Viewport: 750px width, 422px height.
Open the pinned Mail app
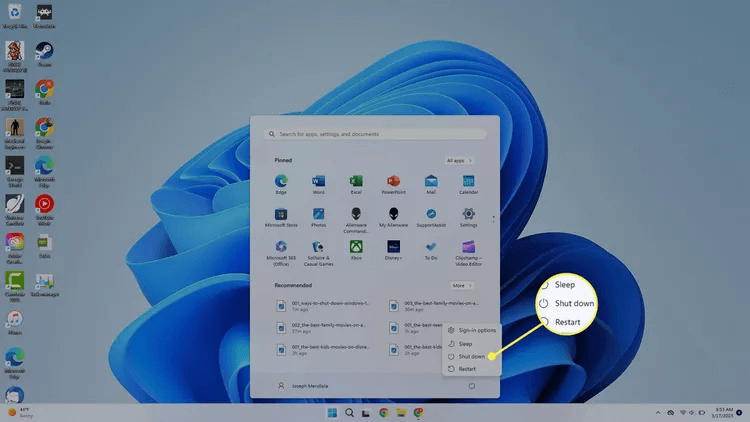click(x=431, y=184)
